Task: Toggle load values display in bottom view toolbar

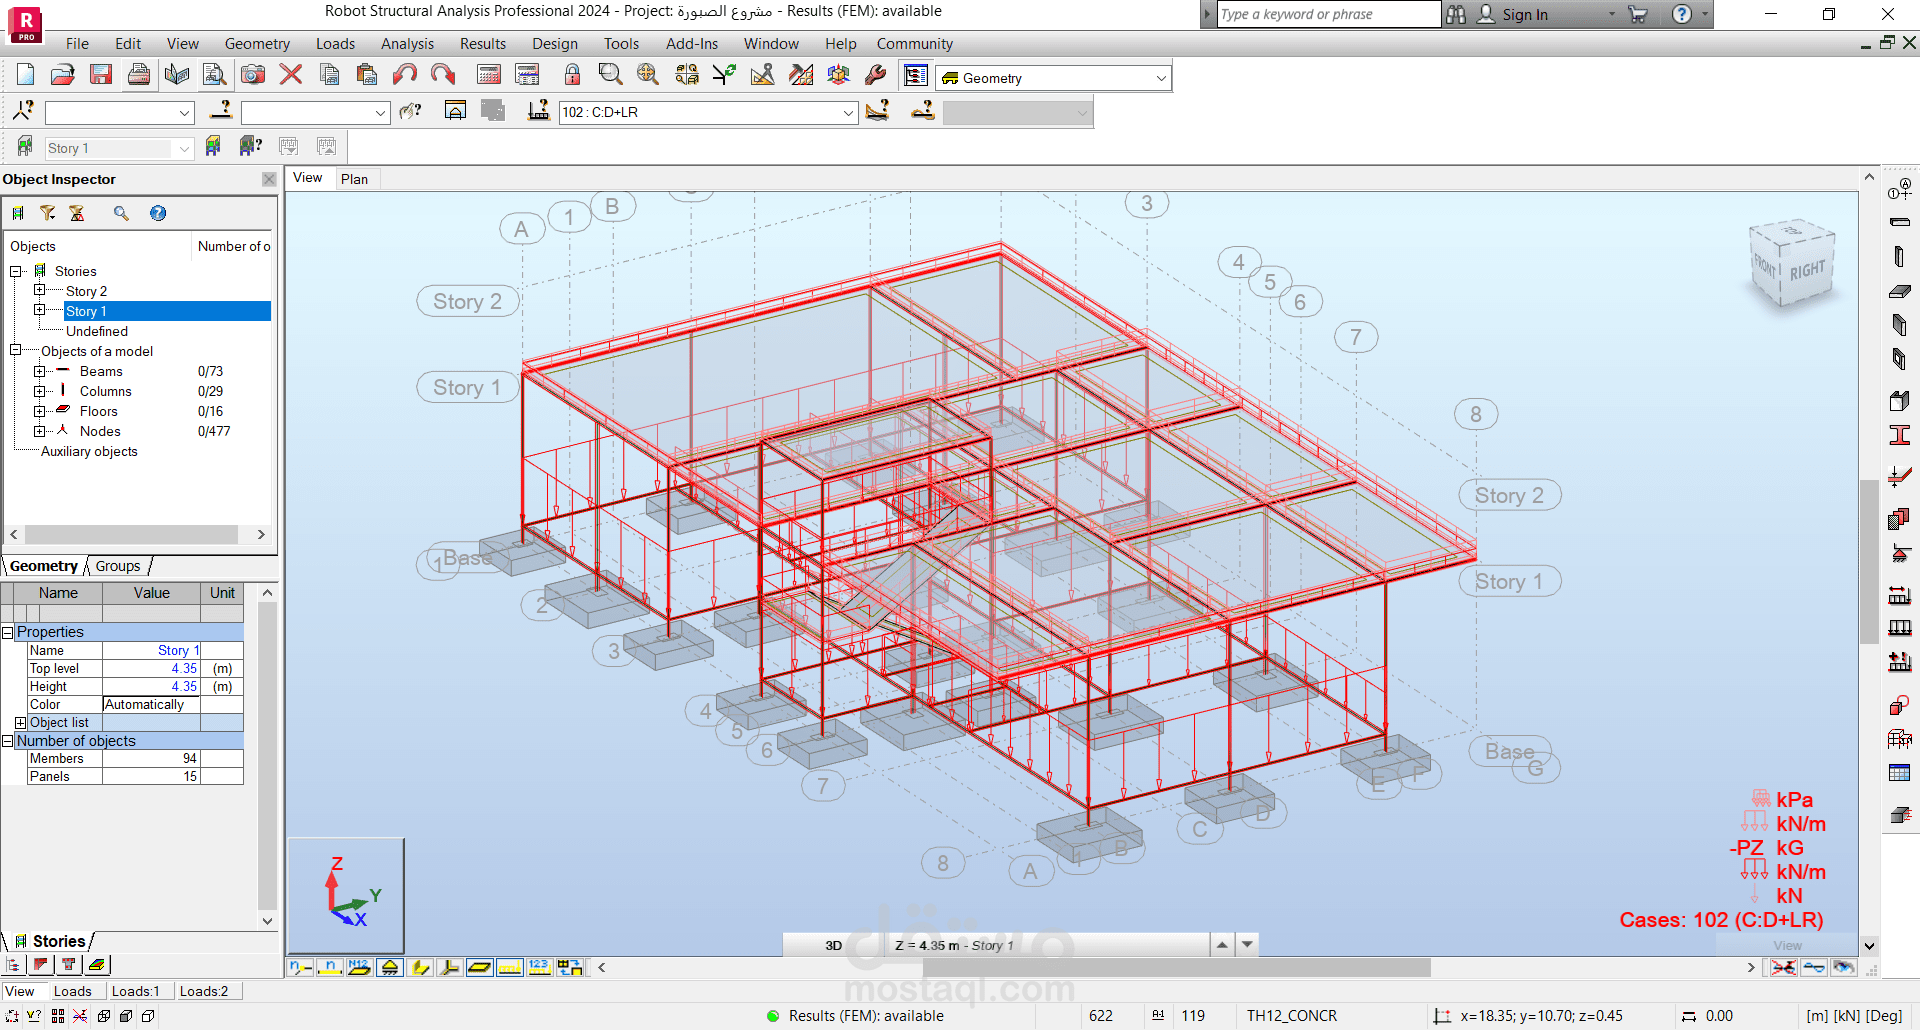Action: tap(540, 967)
